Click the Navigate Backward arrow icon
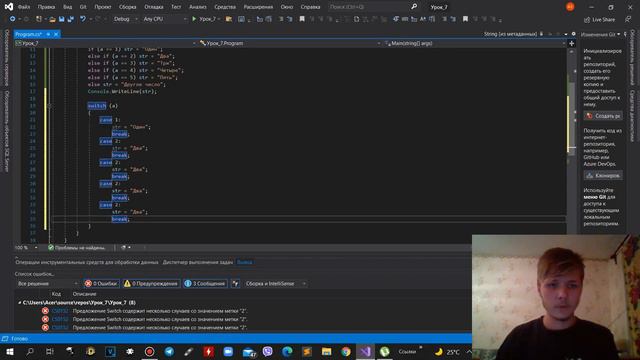 [12, 19]
